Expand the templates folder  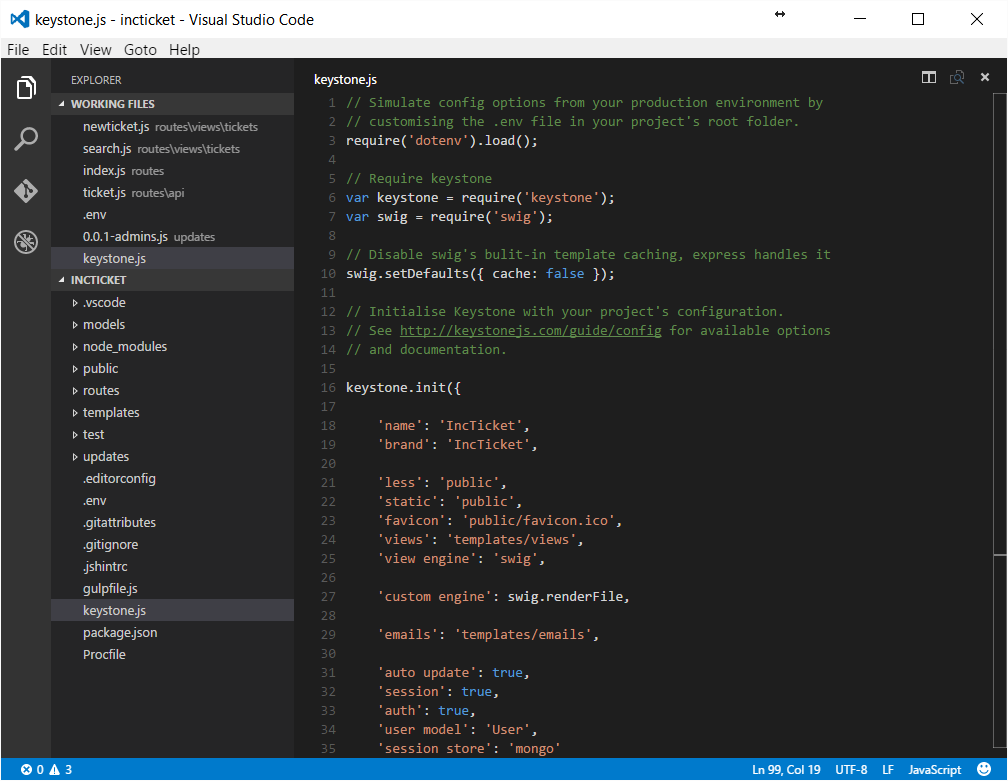pos(110,412)
